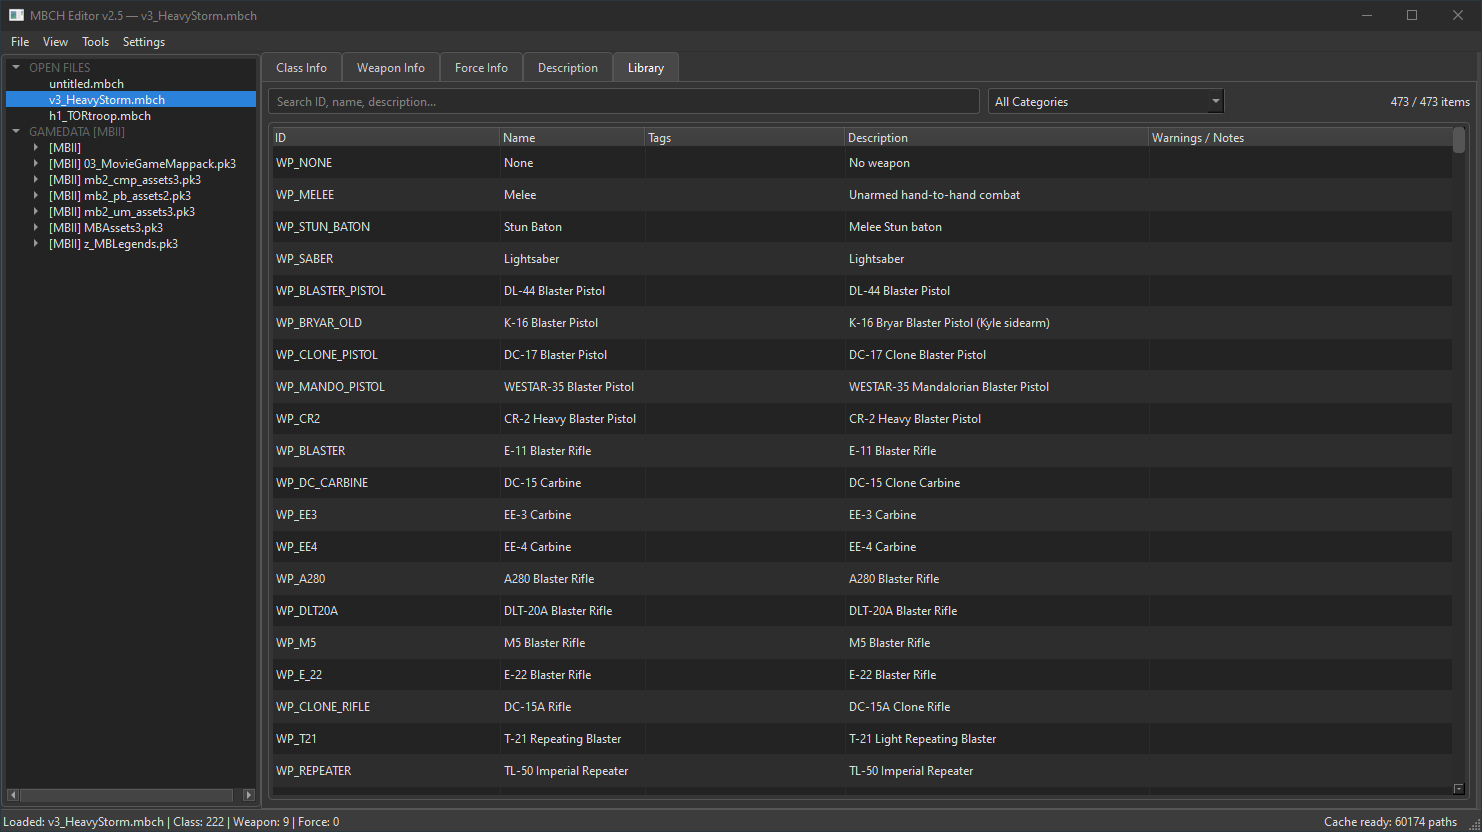Select v3_HeavyStorm.mbch in open files

[107, 100]
